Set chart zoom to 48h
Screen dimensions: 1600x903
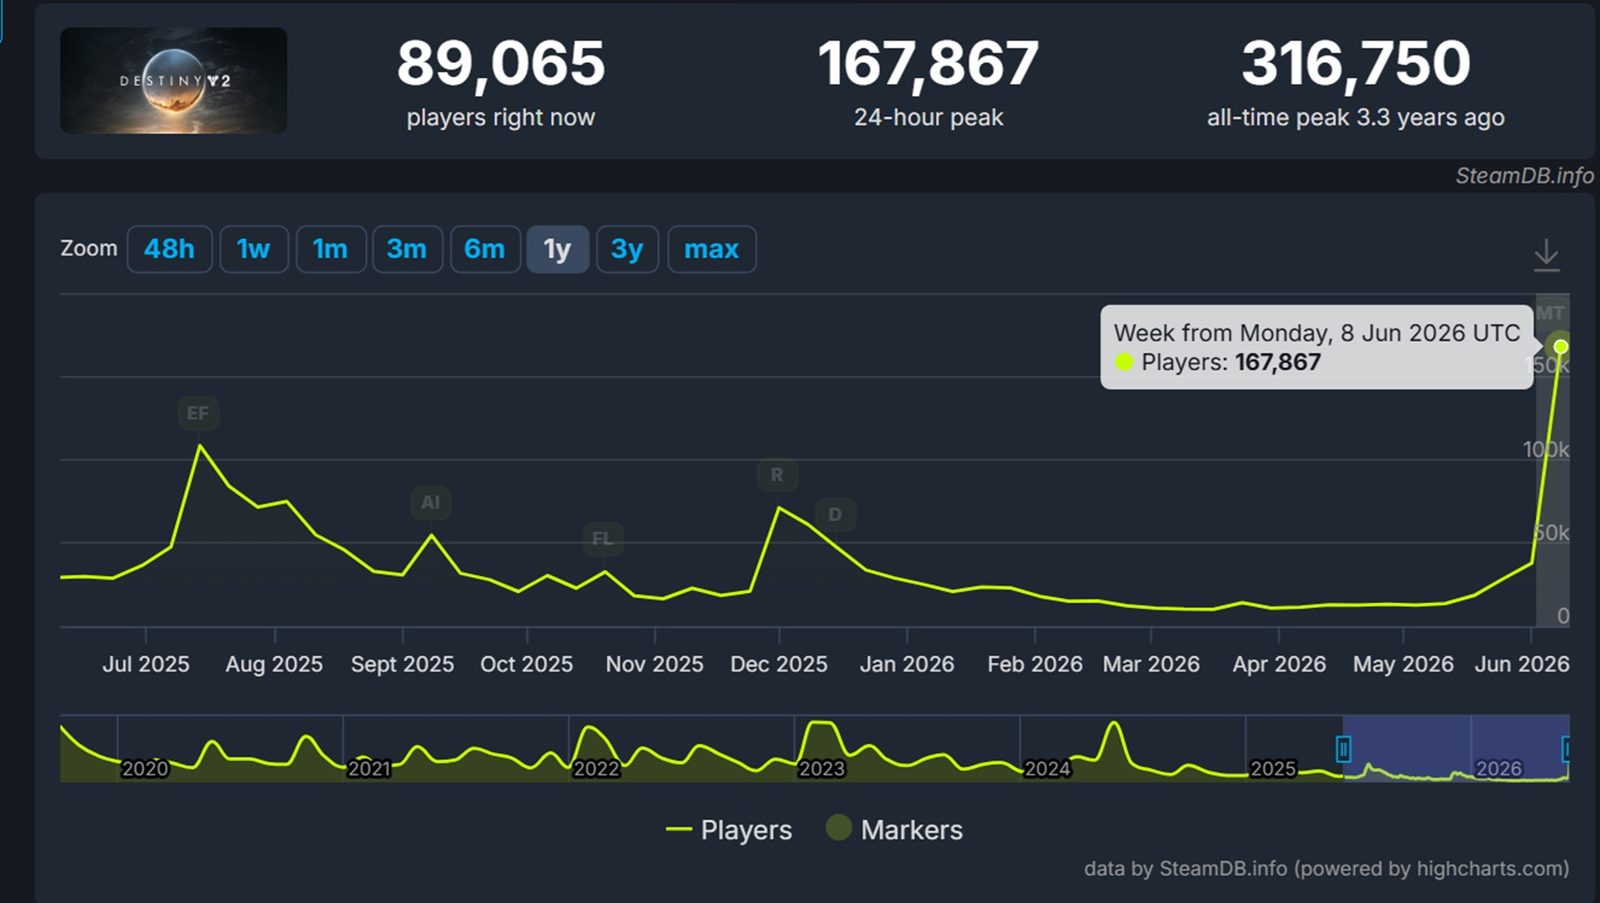point(169,249)
